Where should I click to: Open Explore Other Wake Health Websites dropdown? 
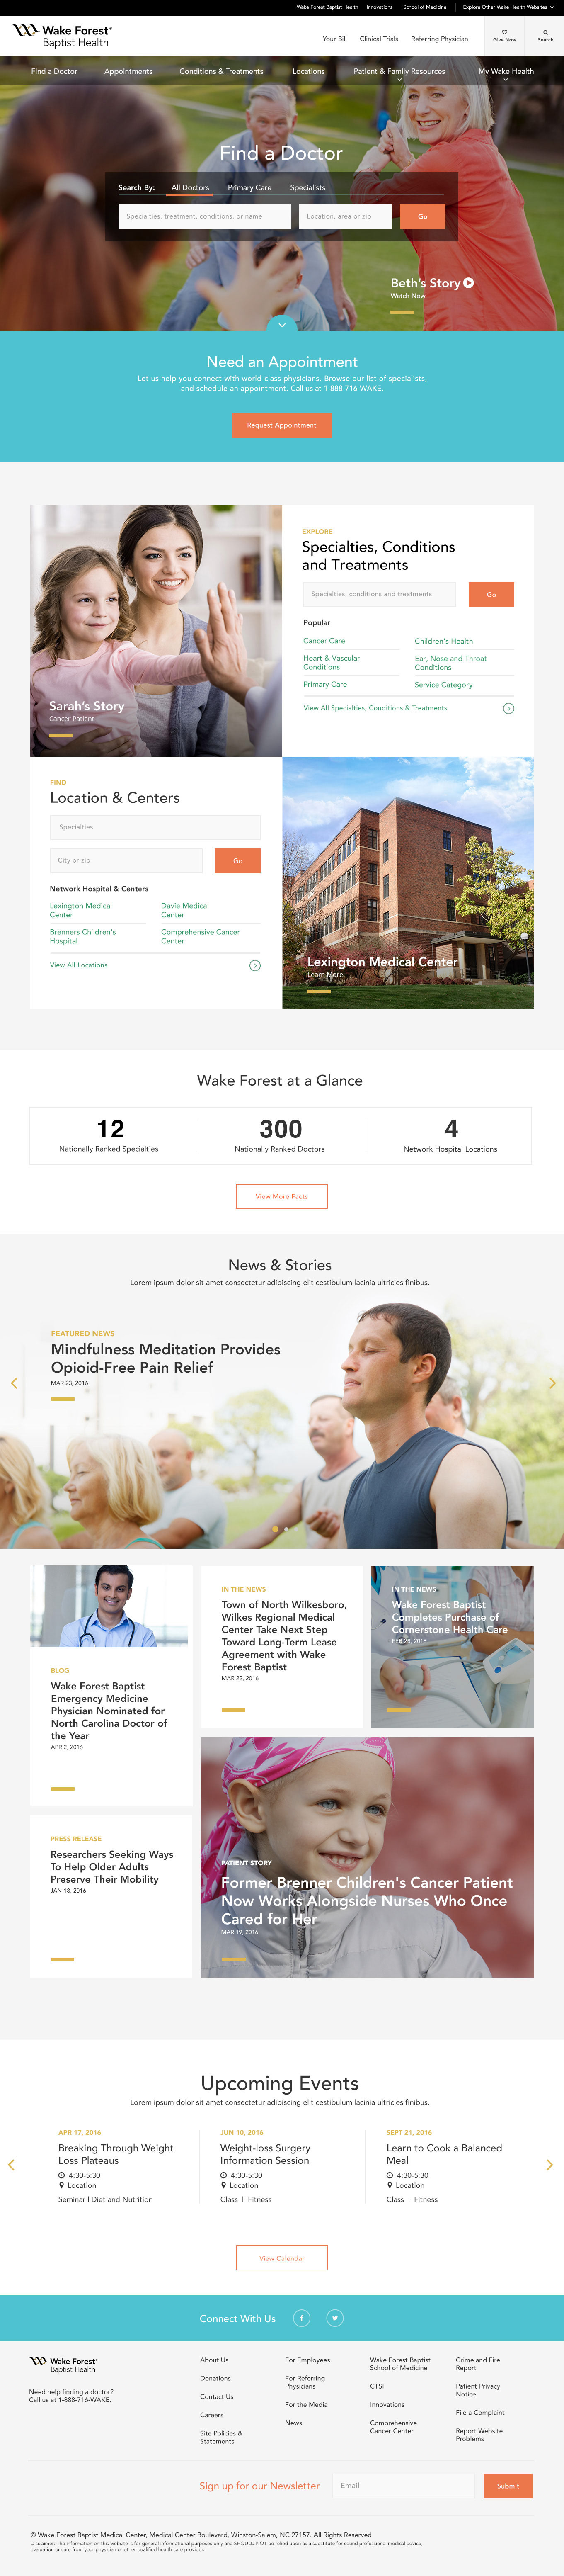pos(508,7)
